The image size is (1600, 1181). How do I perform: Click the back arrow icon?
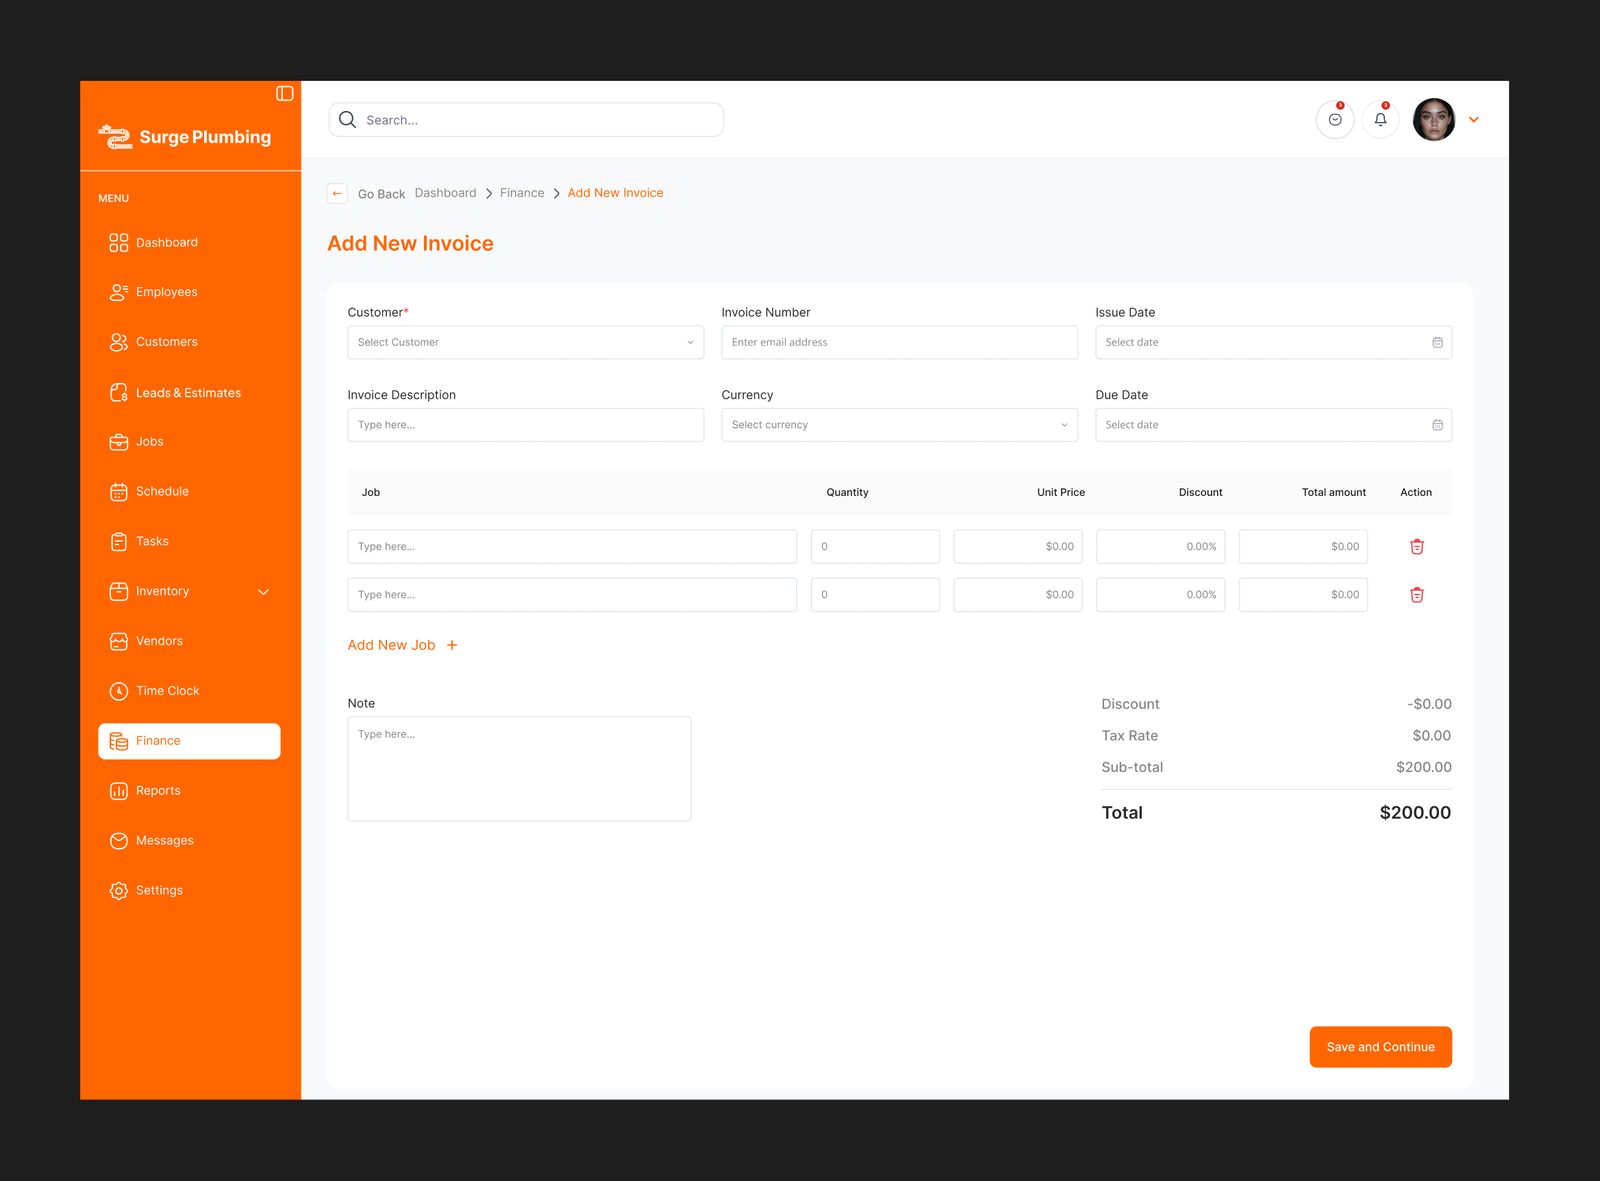338,194
